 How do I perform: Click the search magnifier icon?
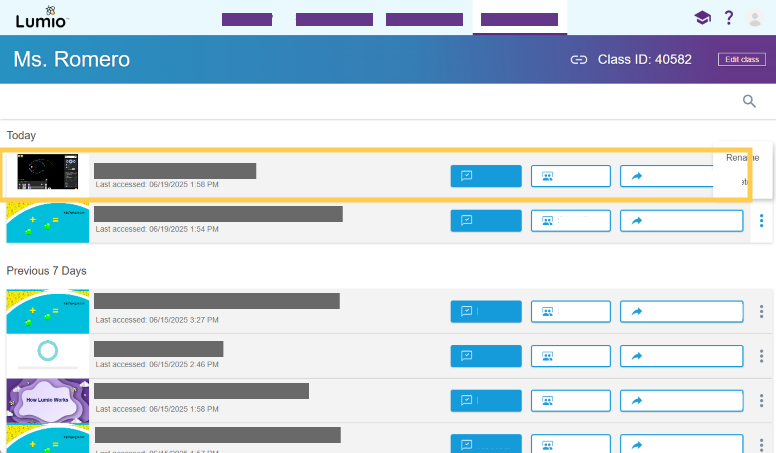click(749, 101)
